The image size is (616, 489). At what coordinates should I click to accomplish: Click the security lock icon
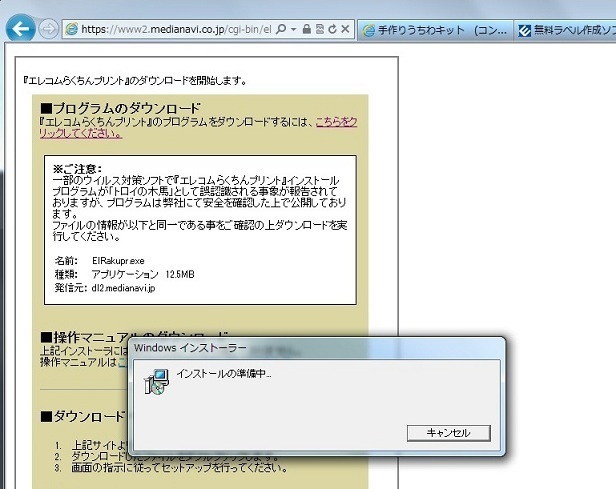click(307, 29)
